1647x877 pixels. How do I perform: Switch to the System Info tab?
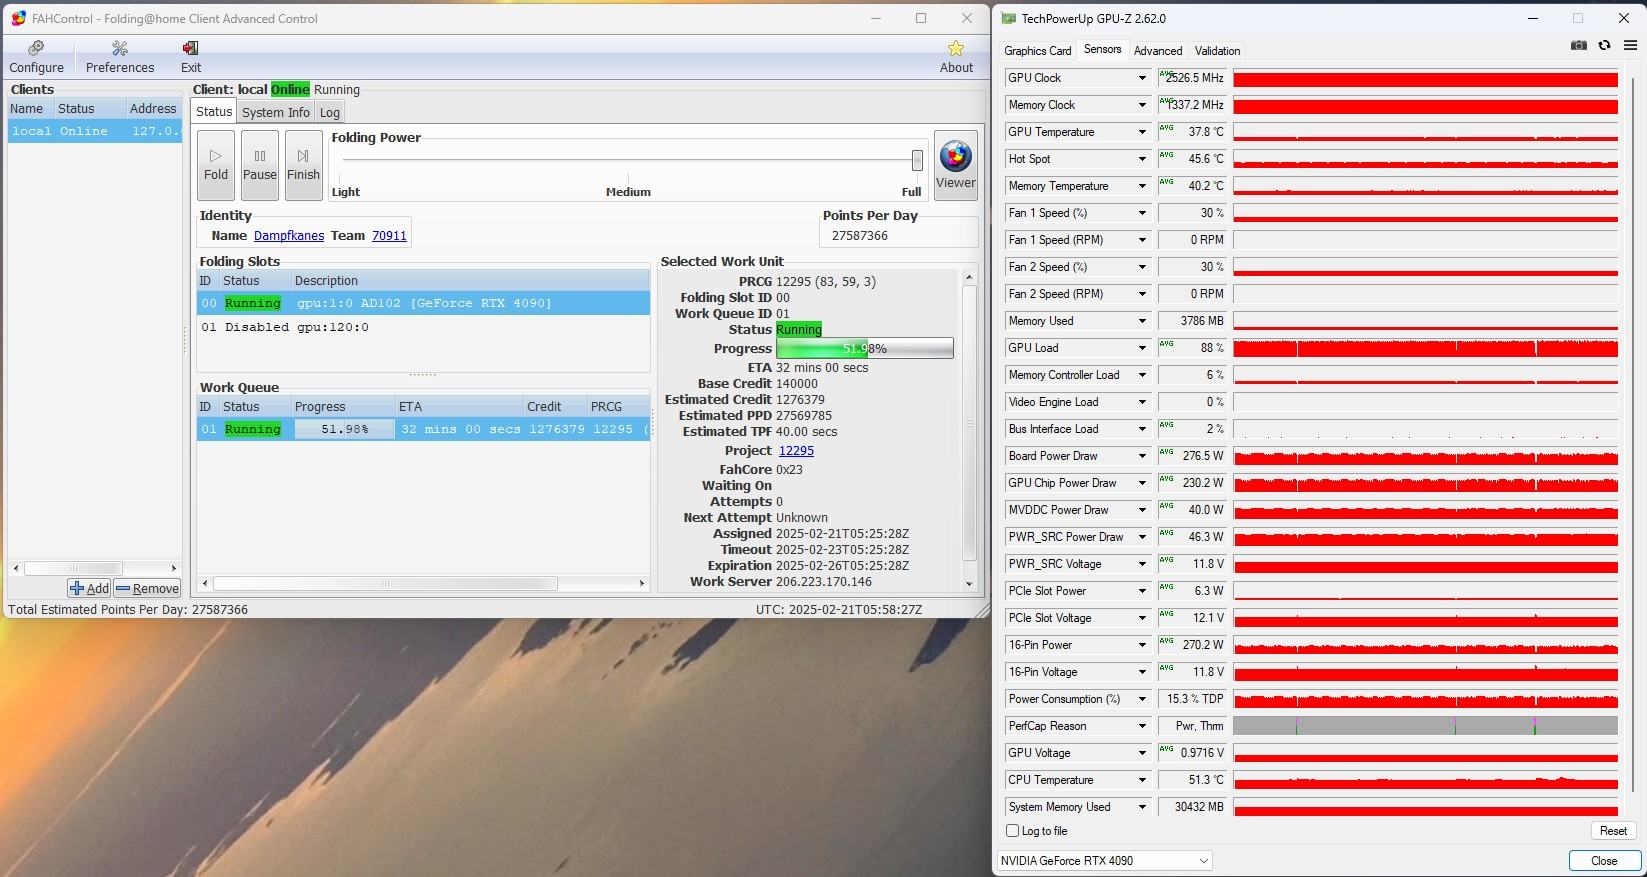tap(276, 112)
